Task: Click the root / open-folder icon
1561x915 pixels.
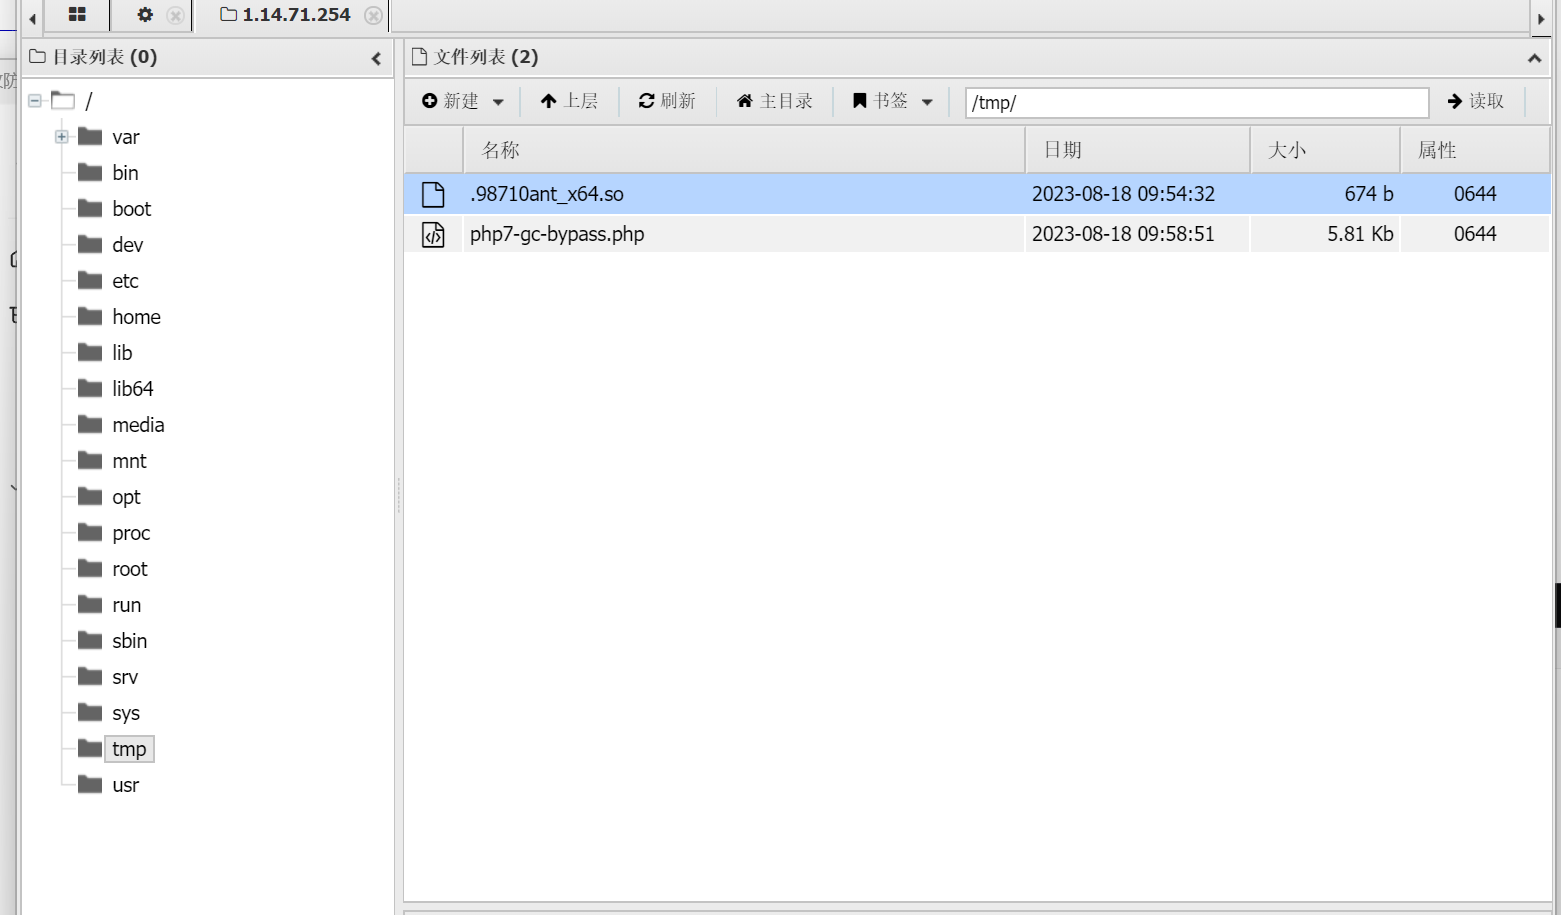Action: (63, 100)
